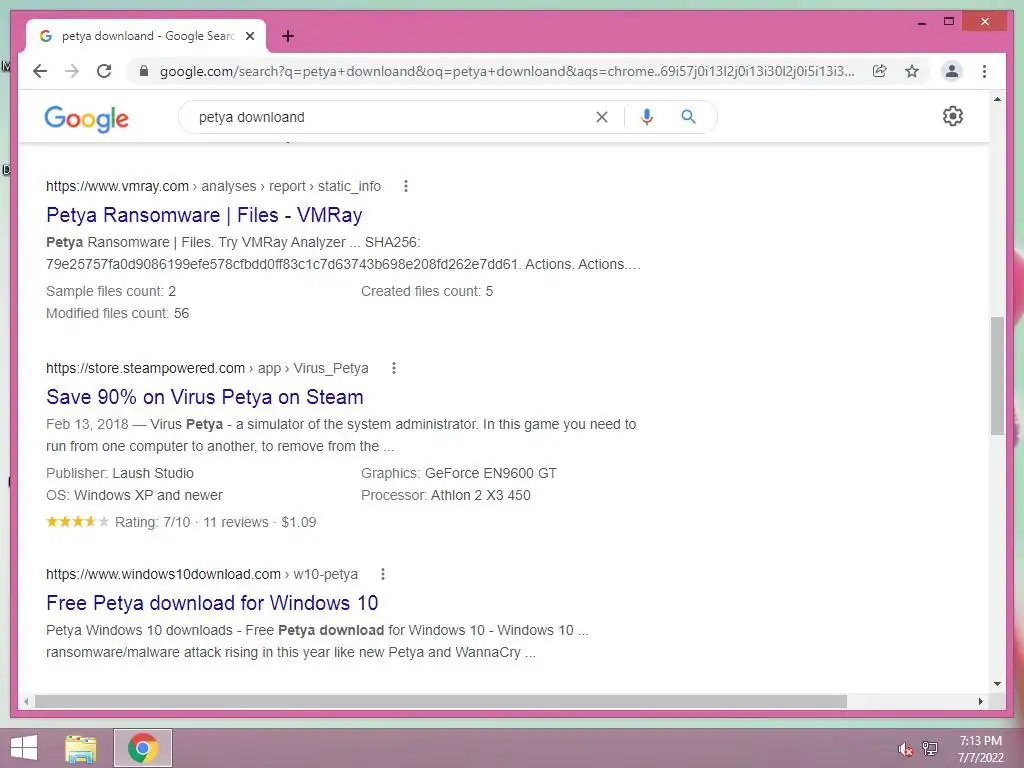Click the star rating of Steam result
Image resolution: width=1024 pixels, height=768 pixels.
click(77, 522)
